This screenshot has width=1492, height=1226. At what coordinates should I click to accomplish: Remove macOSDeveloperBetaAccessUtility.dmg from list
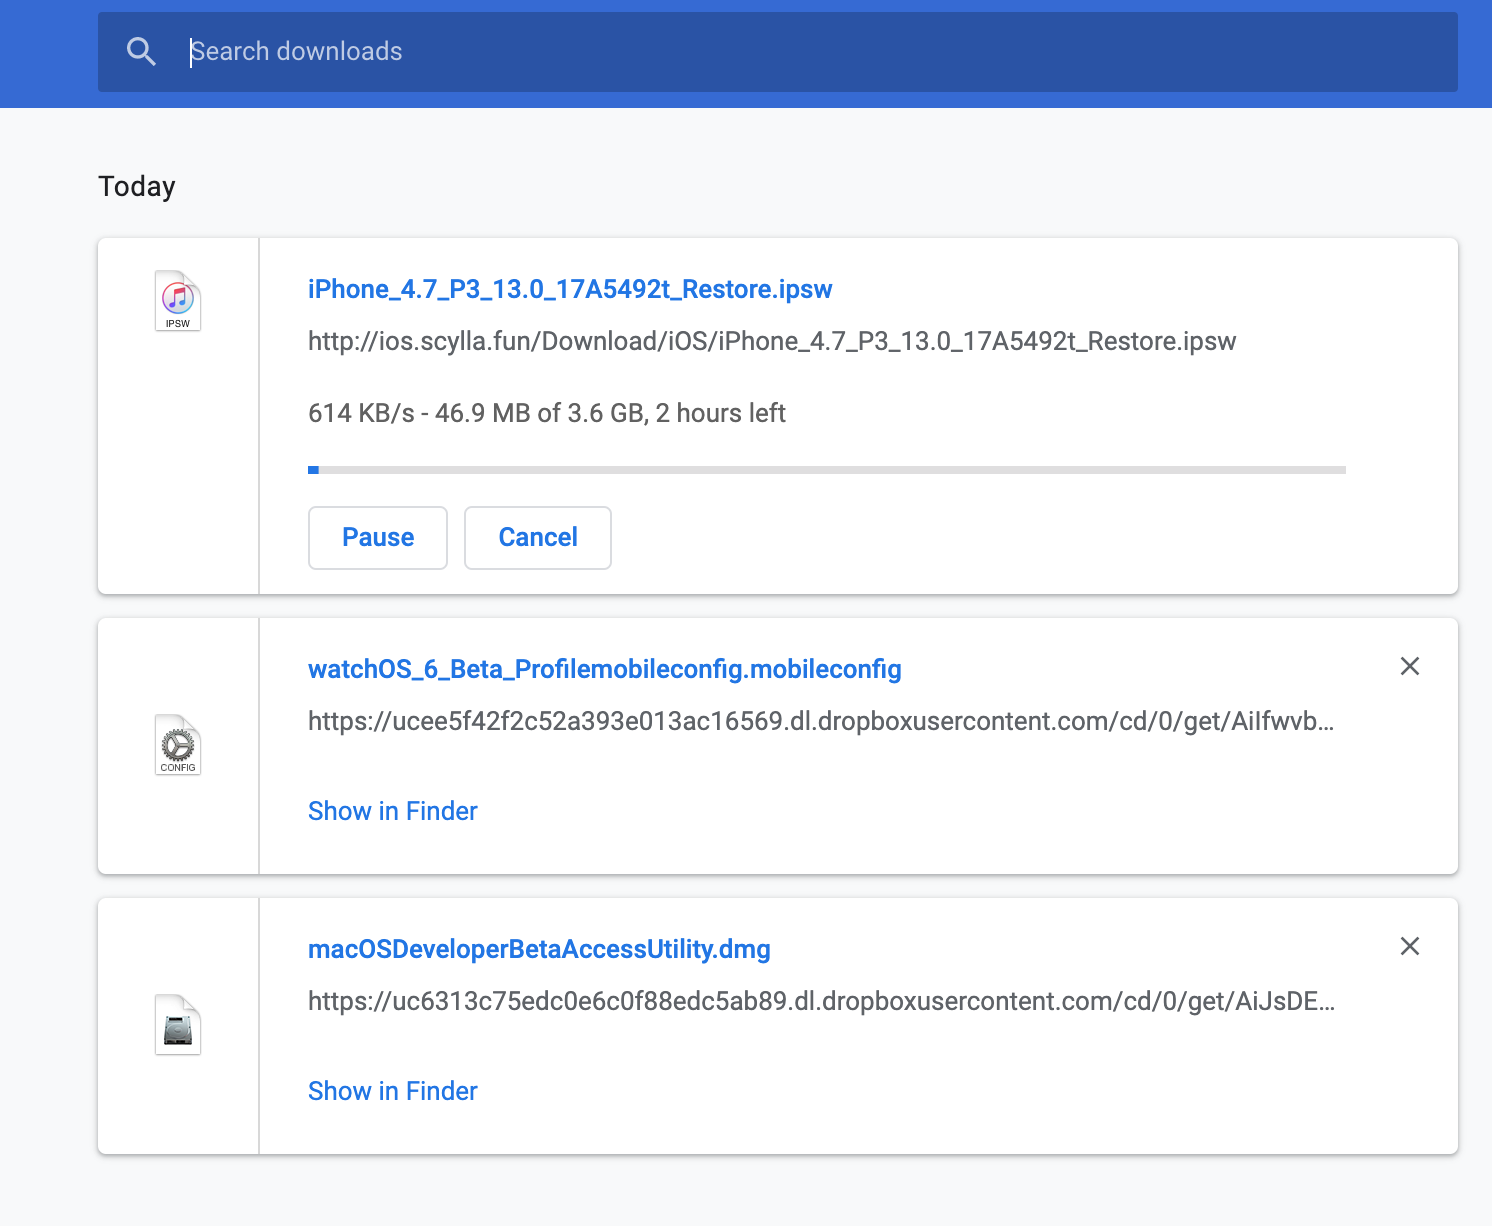(1410, 946)
